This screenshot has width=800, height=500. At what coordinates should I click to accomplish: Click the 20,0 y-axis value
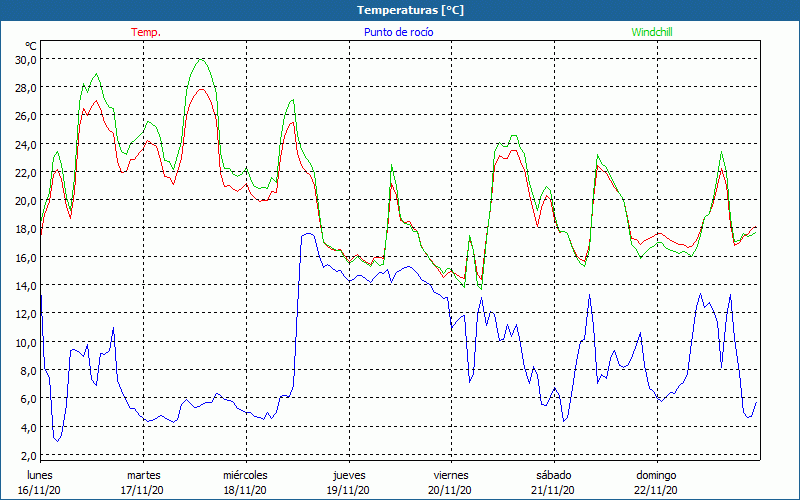tap(26, 201)
